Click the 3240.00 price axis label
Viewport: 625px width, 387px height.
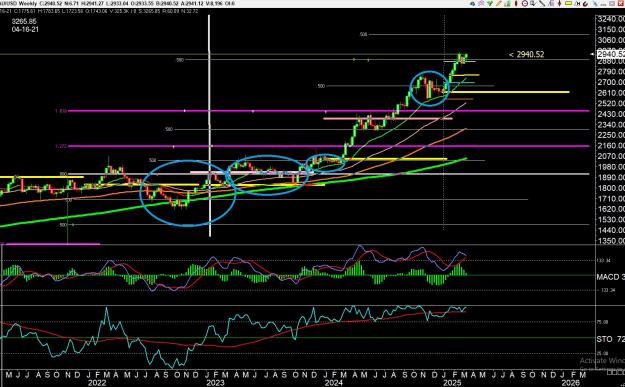pos(611,19)
